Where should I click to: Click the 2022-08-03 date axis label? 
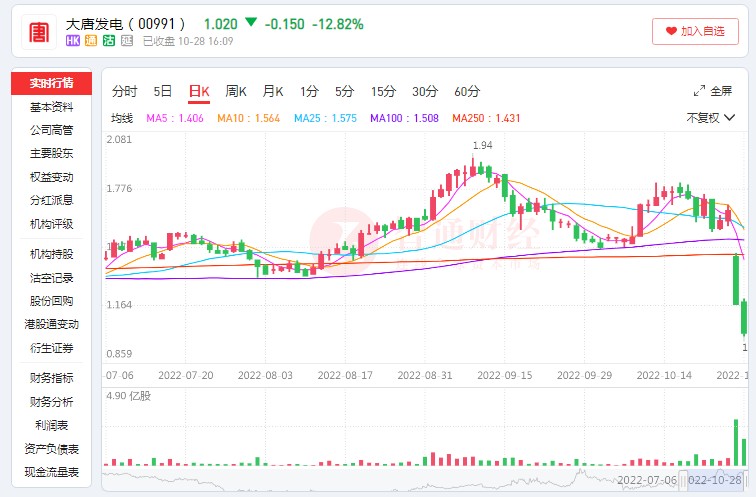[x=265, y=375]
